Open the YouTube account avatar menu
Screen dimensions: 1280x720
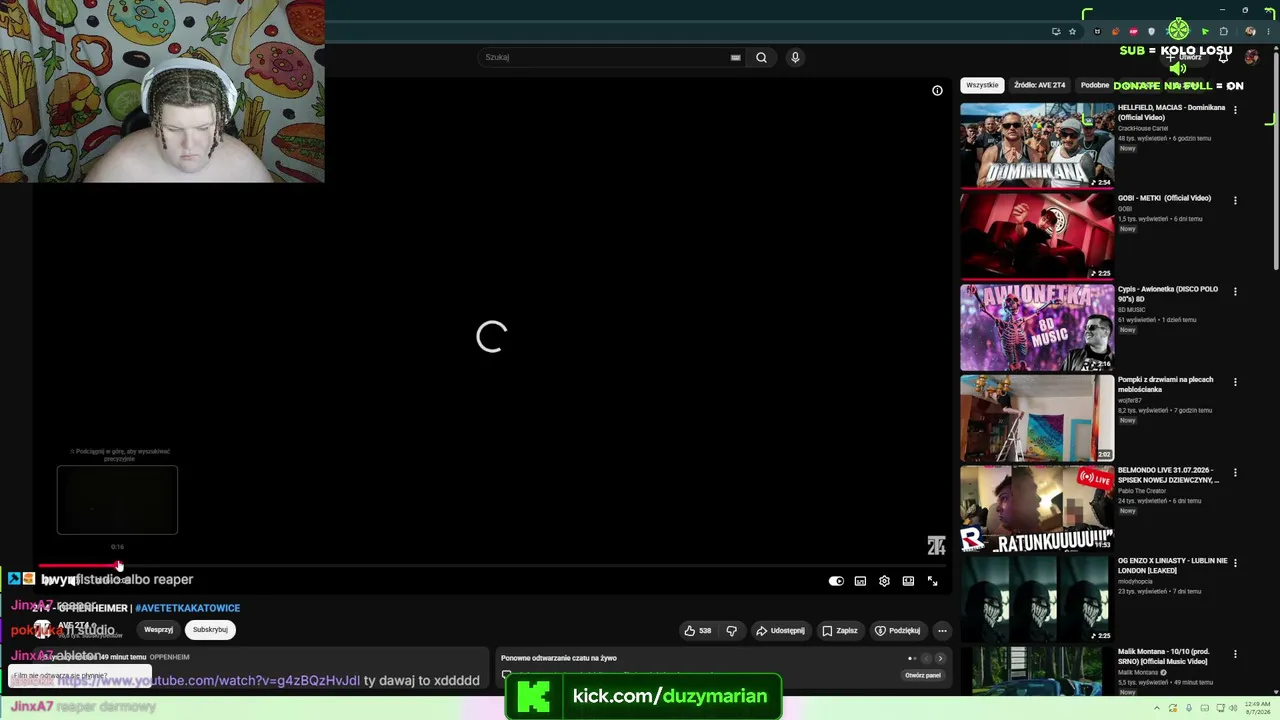1251,58
